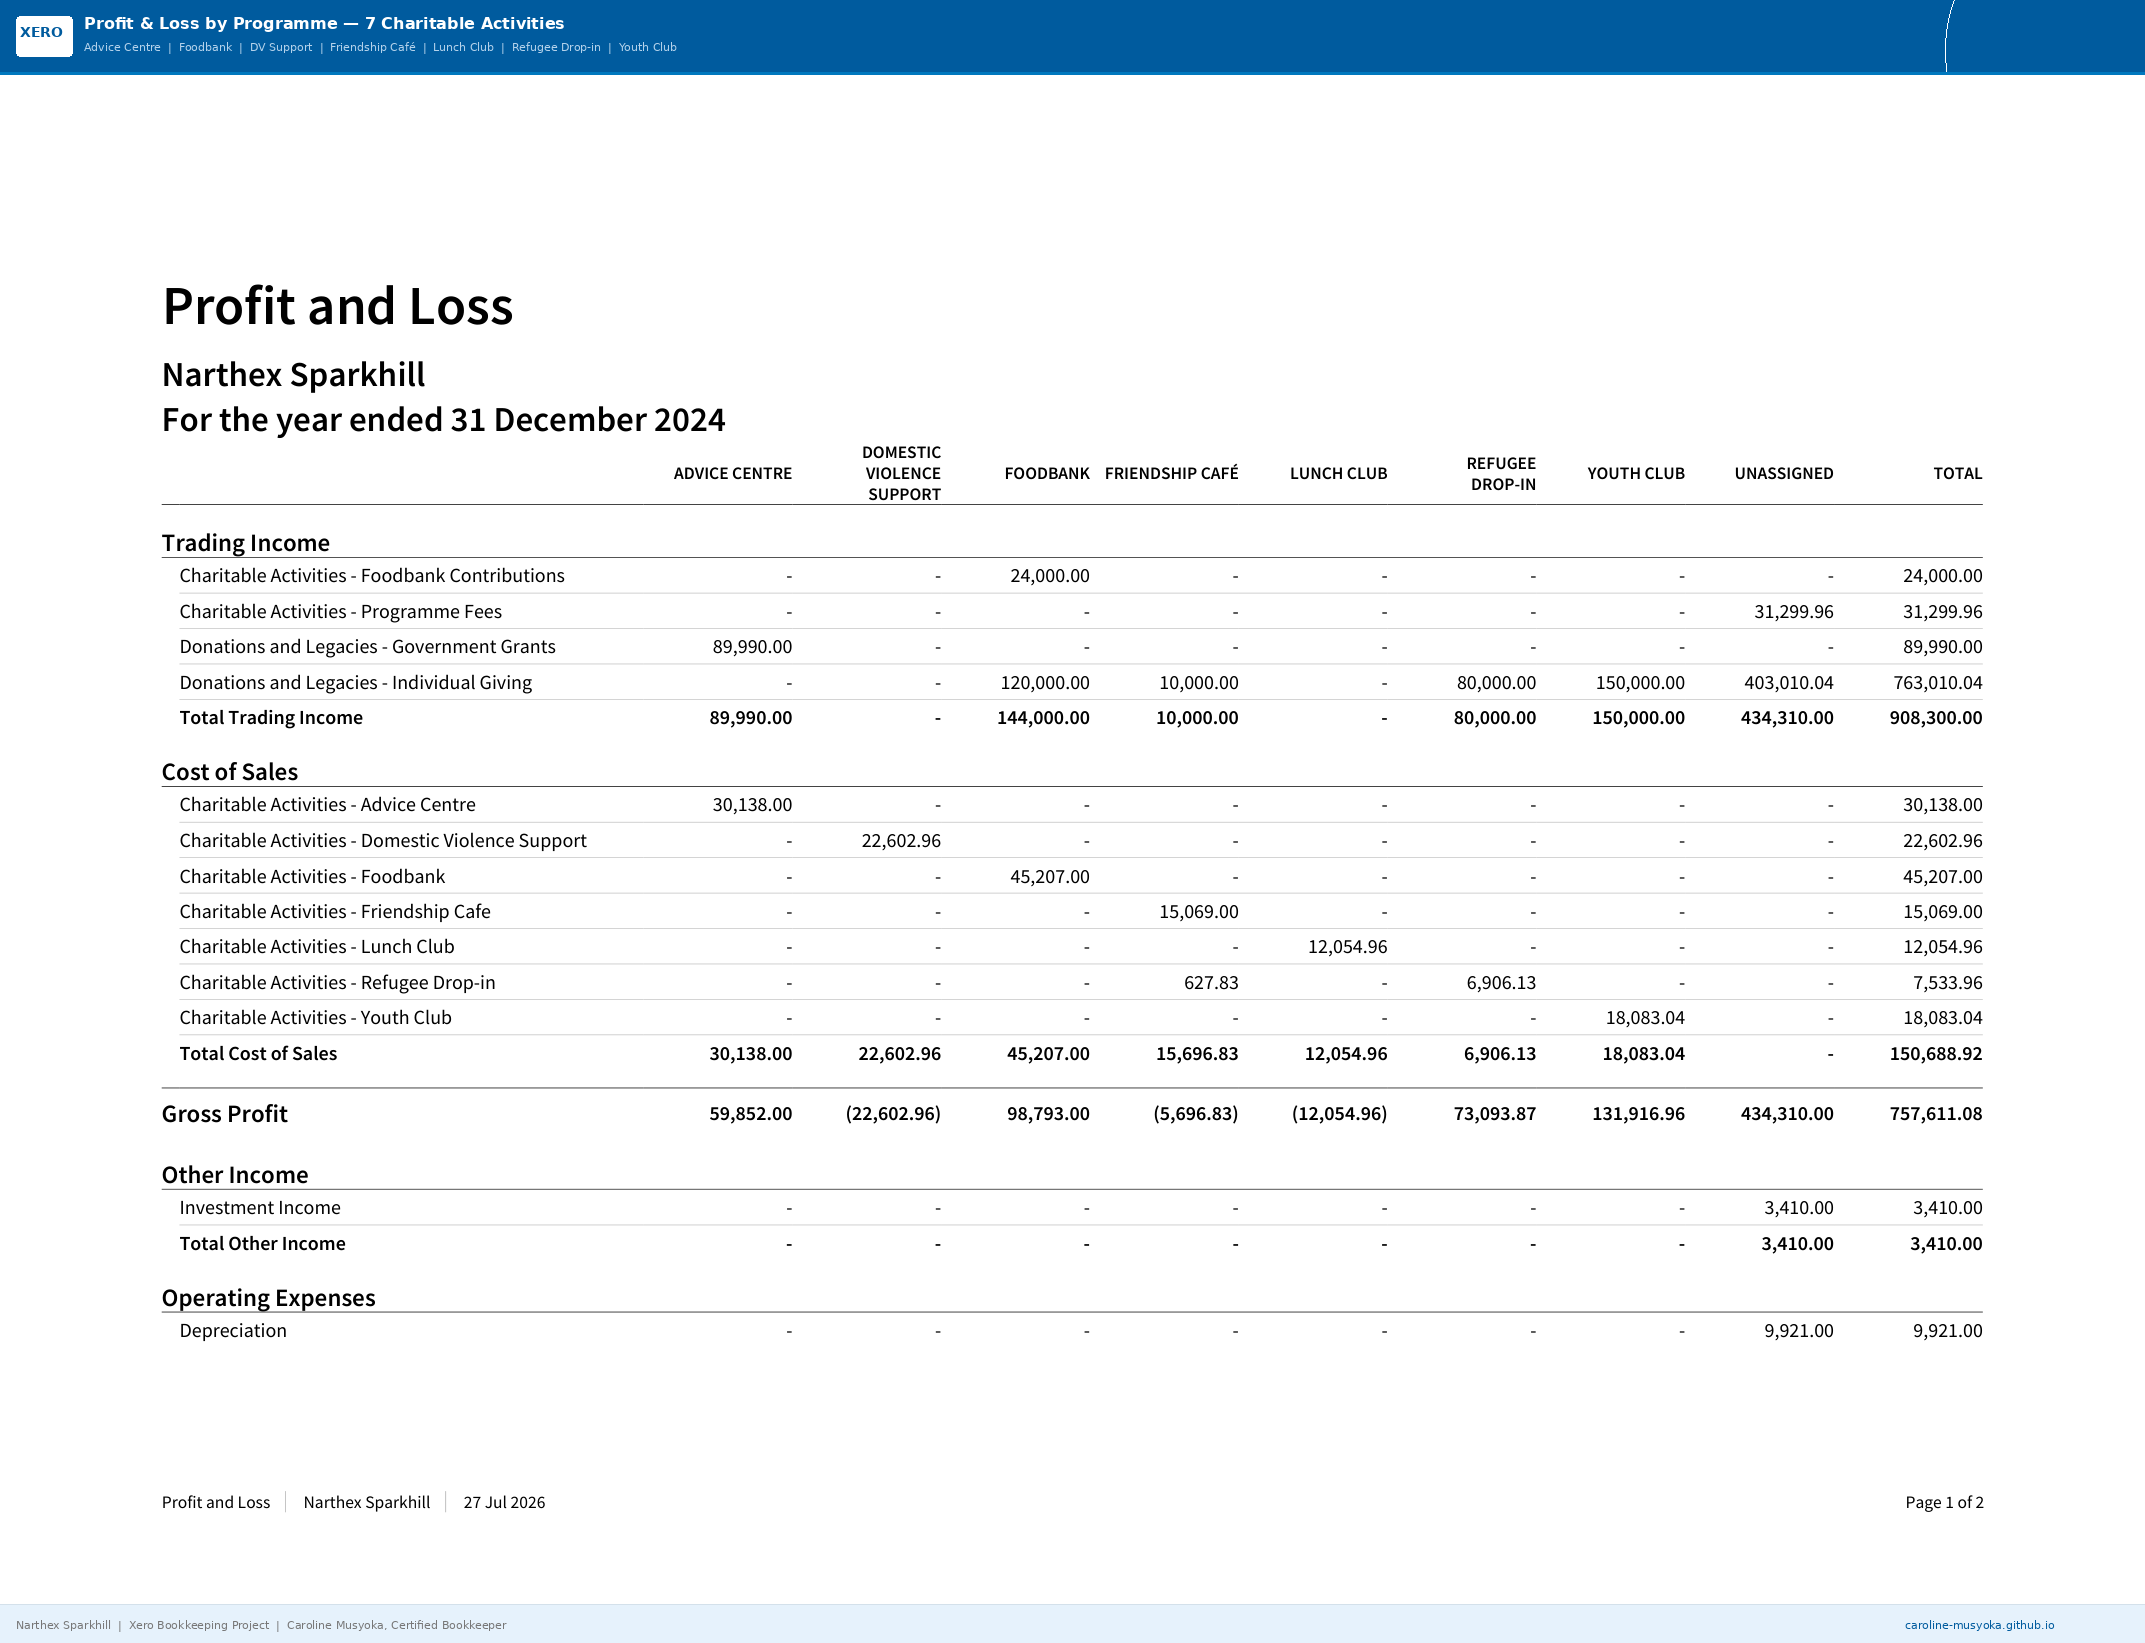Open caroline-musyoka.github.io link in the footer
The width and height of the screenshot is (2145, 1643).
1979,1625
